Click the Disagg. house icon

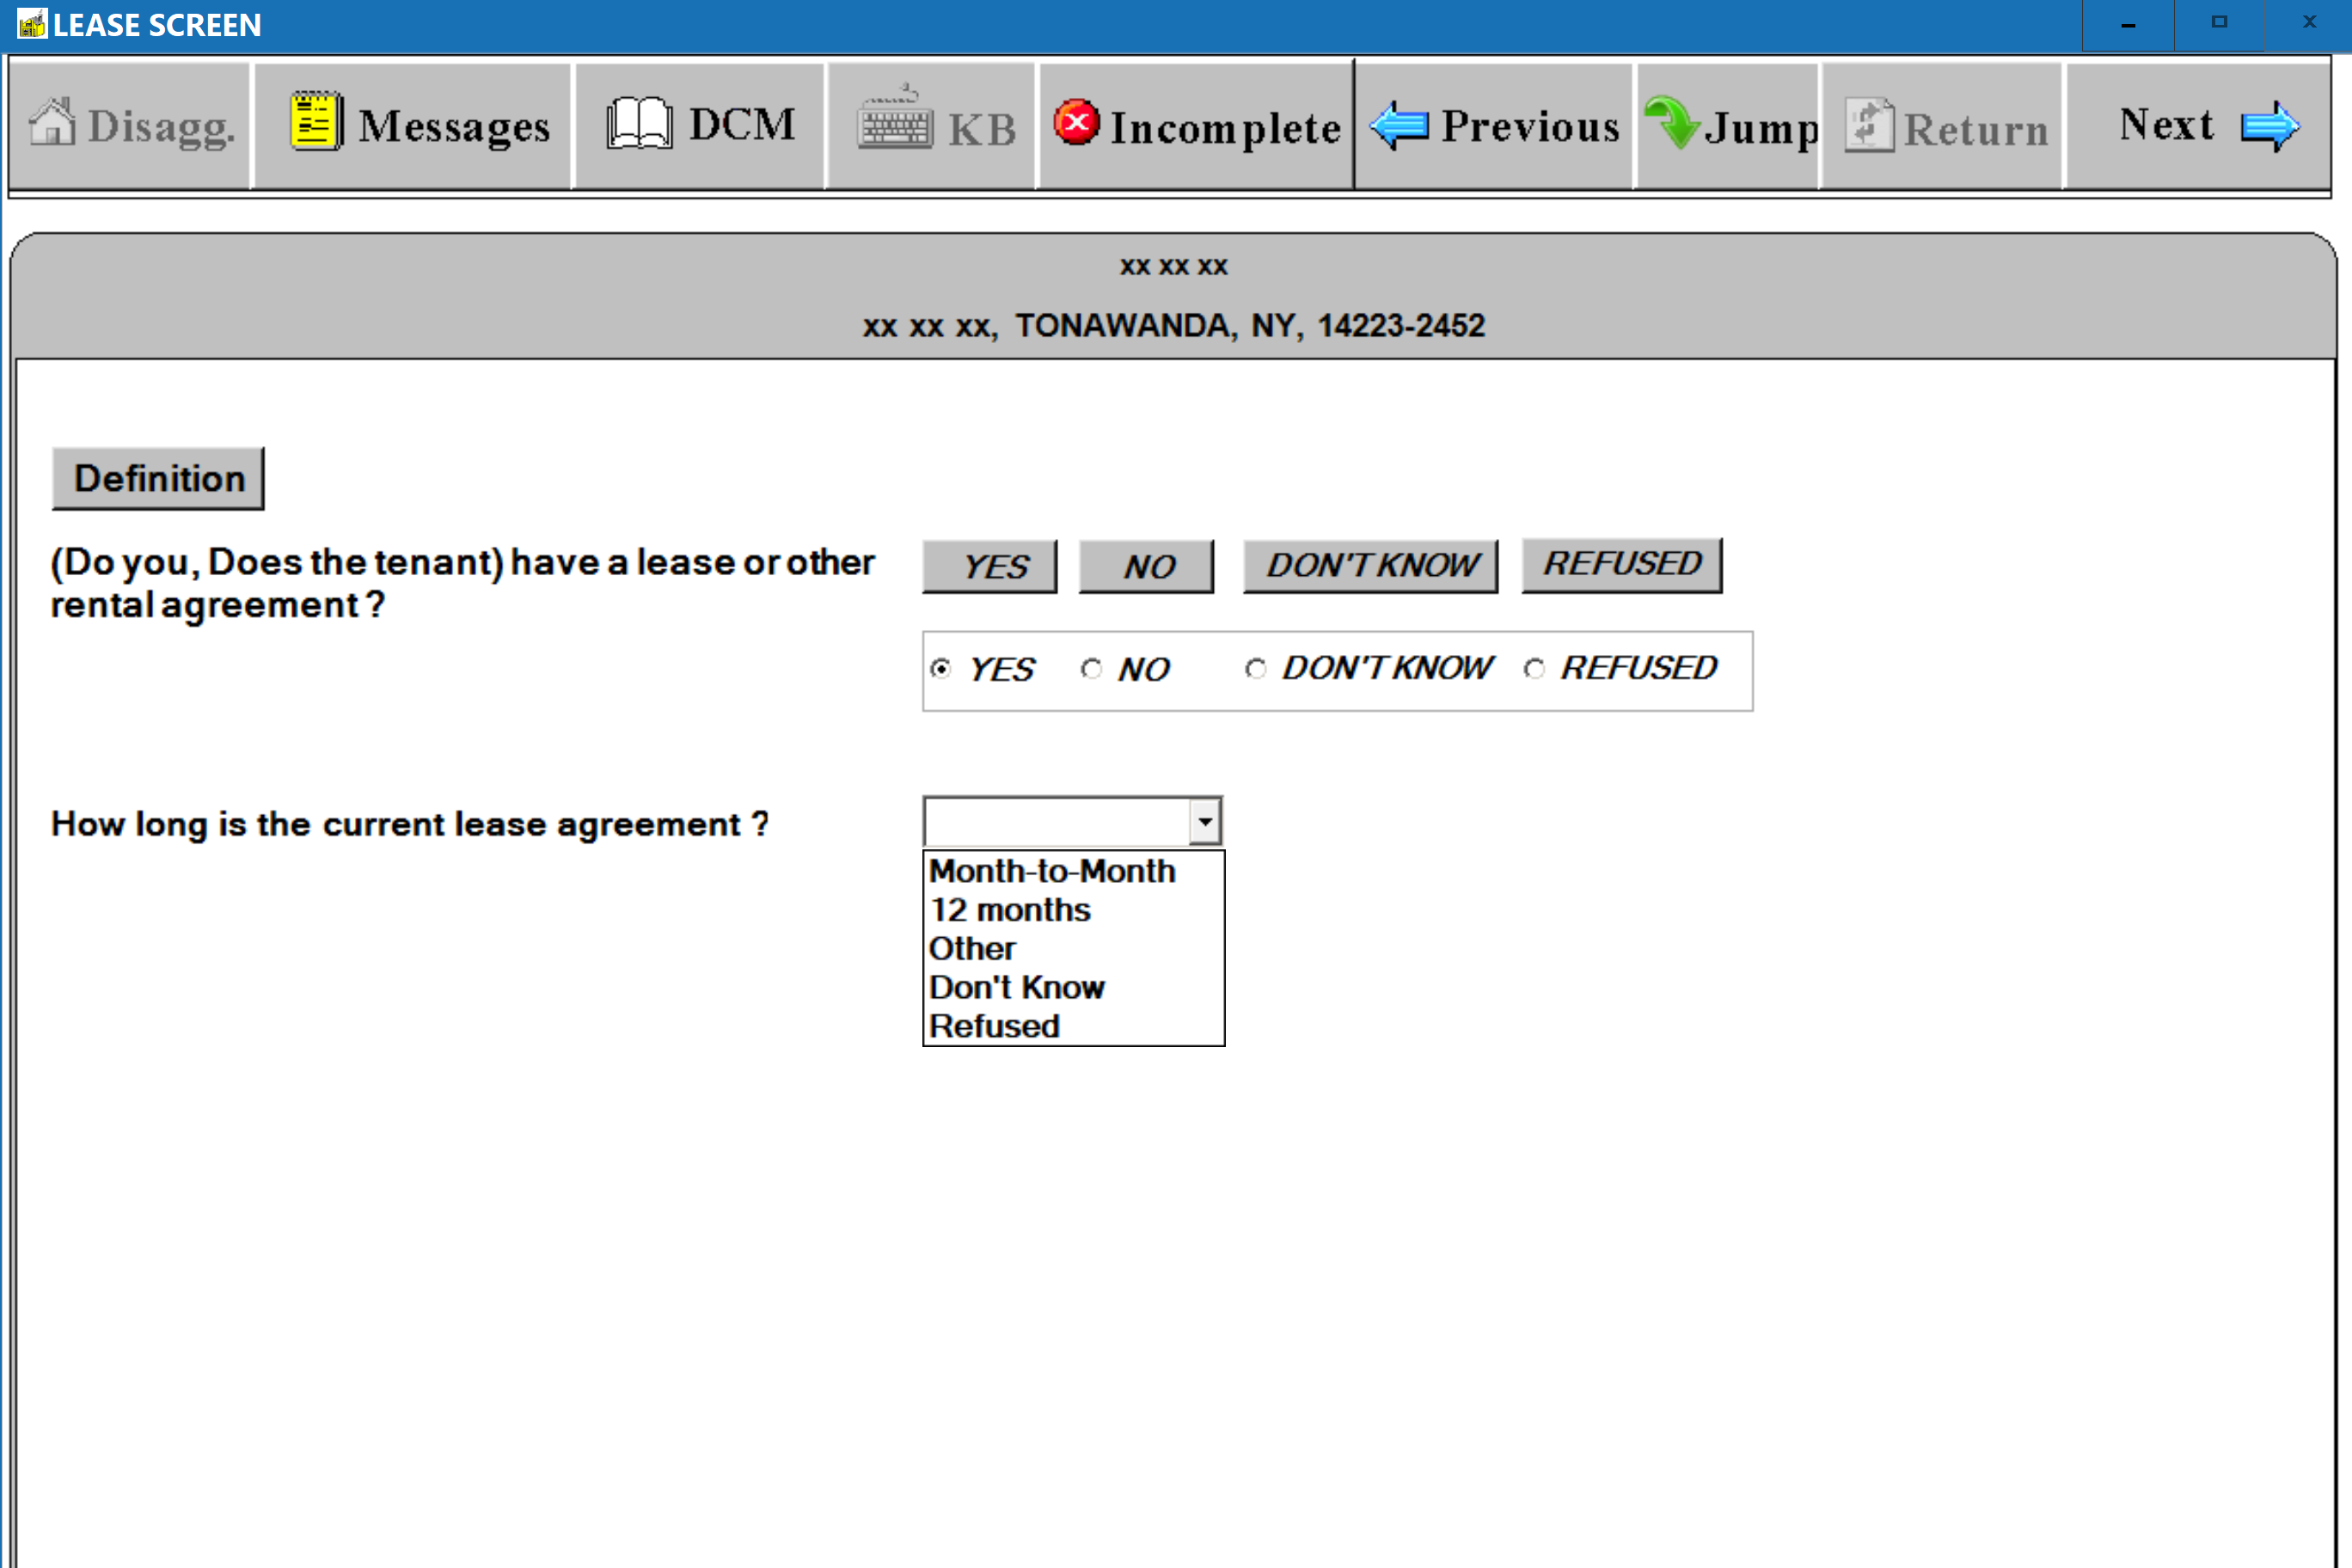(x=52, y=123)
